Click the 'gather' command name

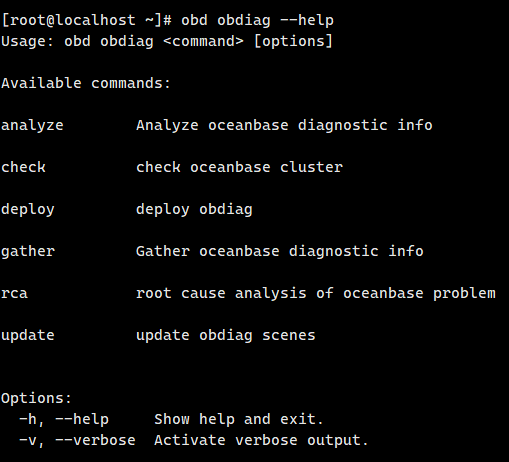pyautogui.click(x=28, y=252)
